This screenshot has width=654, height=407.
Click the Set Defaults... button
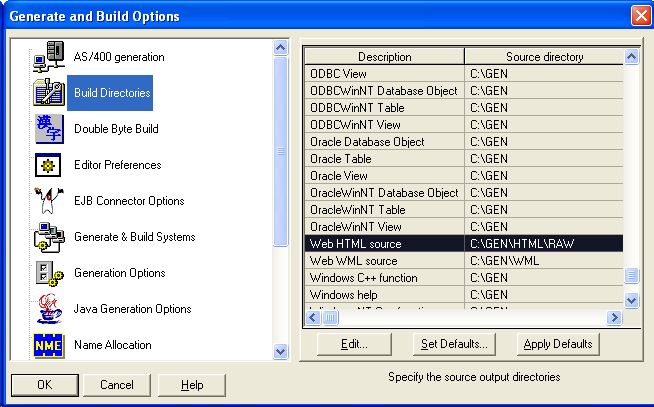click(x=454, y=344)
